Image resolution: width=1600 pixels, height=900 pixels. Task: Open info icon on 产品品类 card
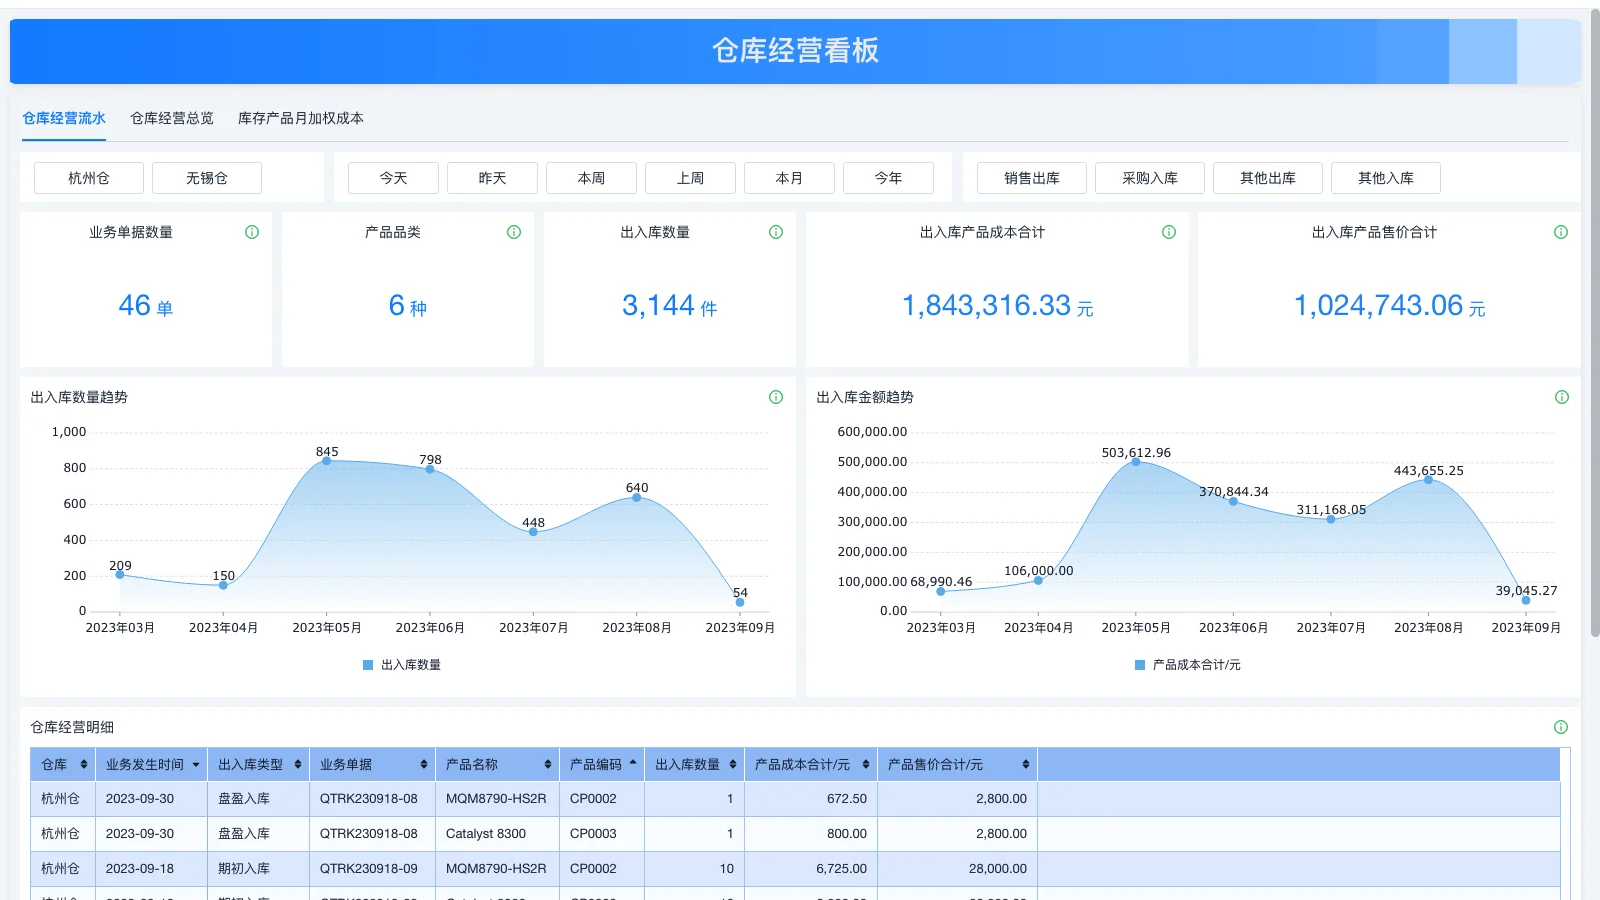514,232
